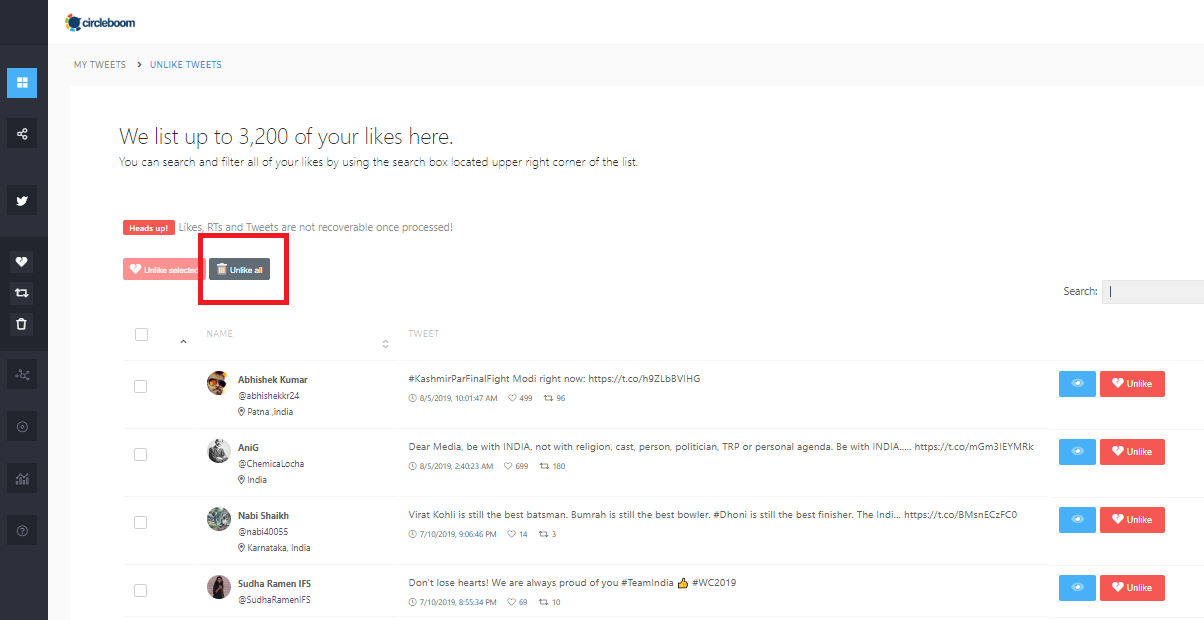
Task: Check the box for Abhishek Kumar's row
Action: click(140, 386)
